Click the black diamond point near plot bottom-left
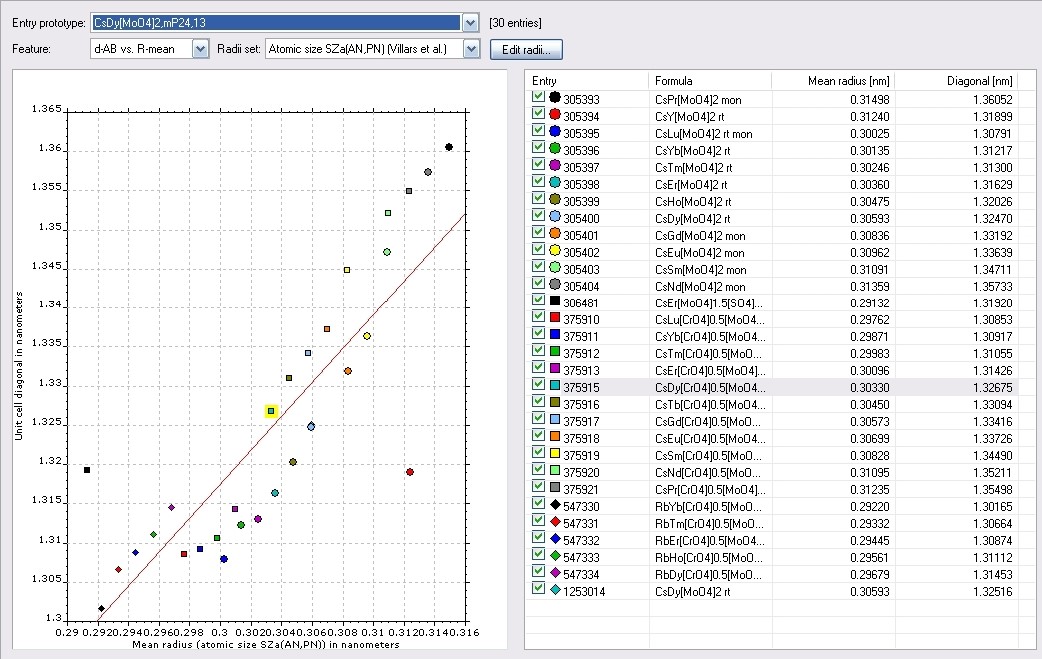This screenshot has height=659, width=1042. click(x=101, y=608)
